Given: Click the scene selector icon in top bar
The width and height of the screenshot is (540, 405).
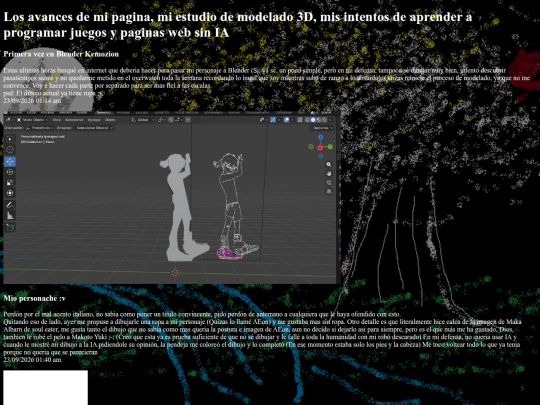Looking at the screenshot, I should tap(313, 112).
